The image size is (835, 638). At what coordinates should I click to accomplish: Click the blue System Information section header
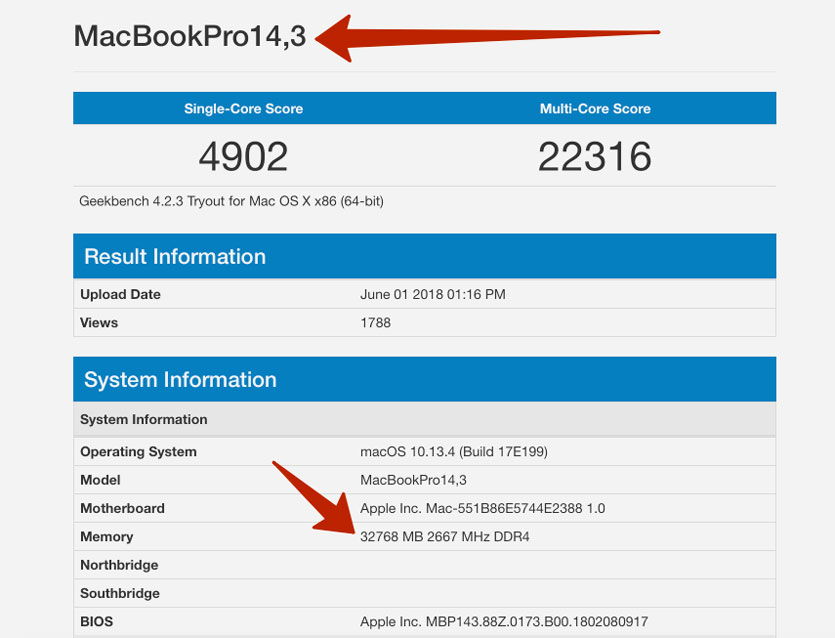coord(424,379)
